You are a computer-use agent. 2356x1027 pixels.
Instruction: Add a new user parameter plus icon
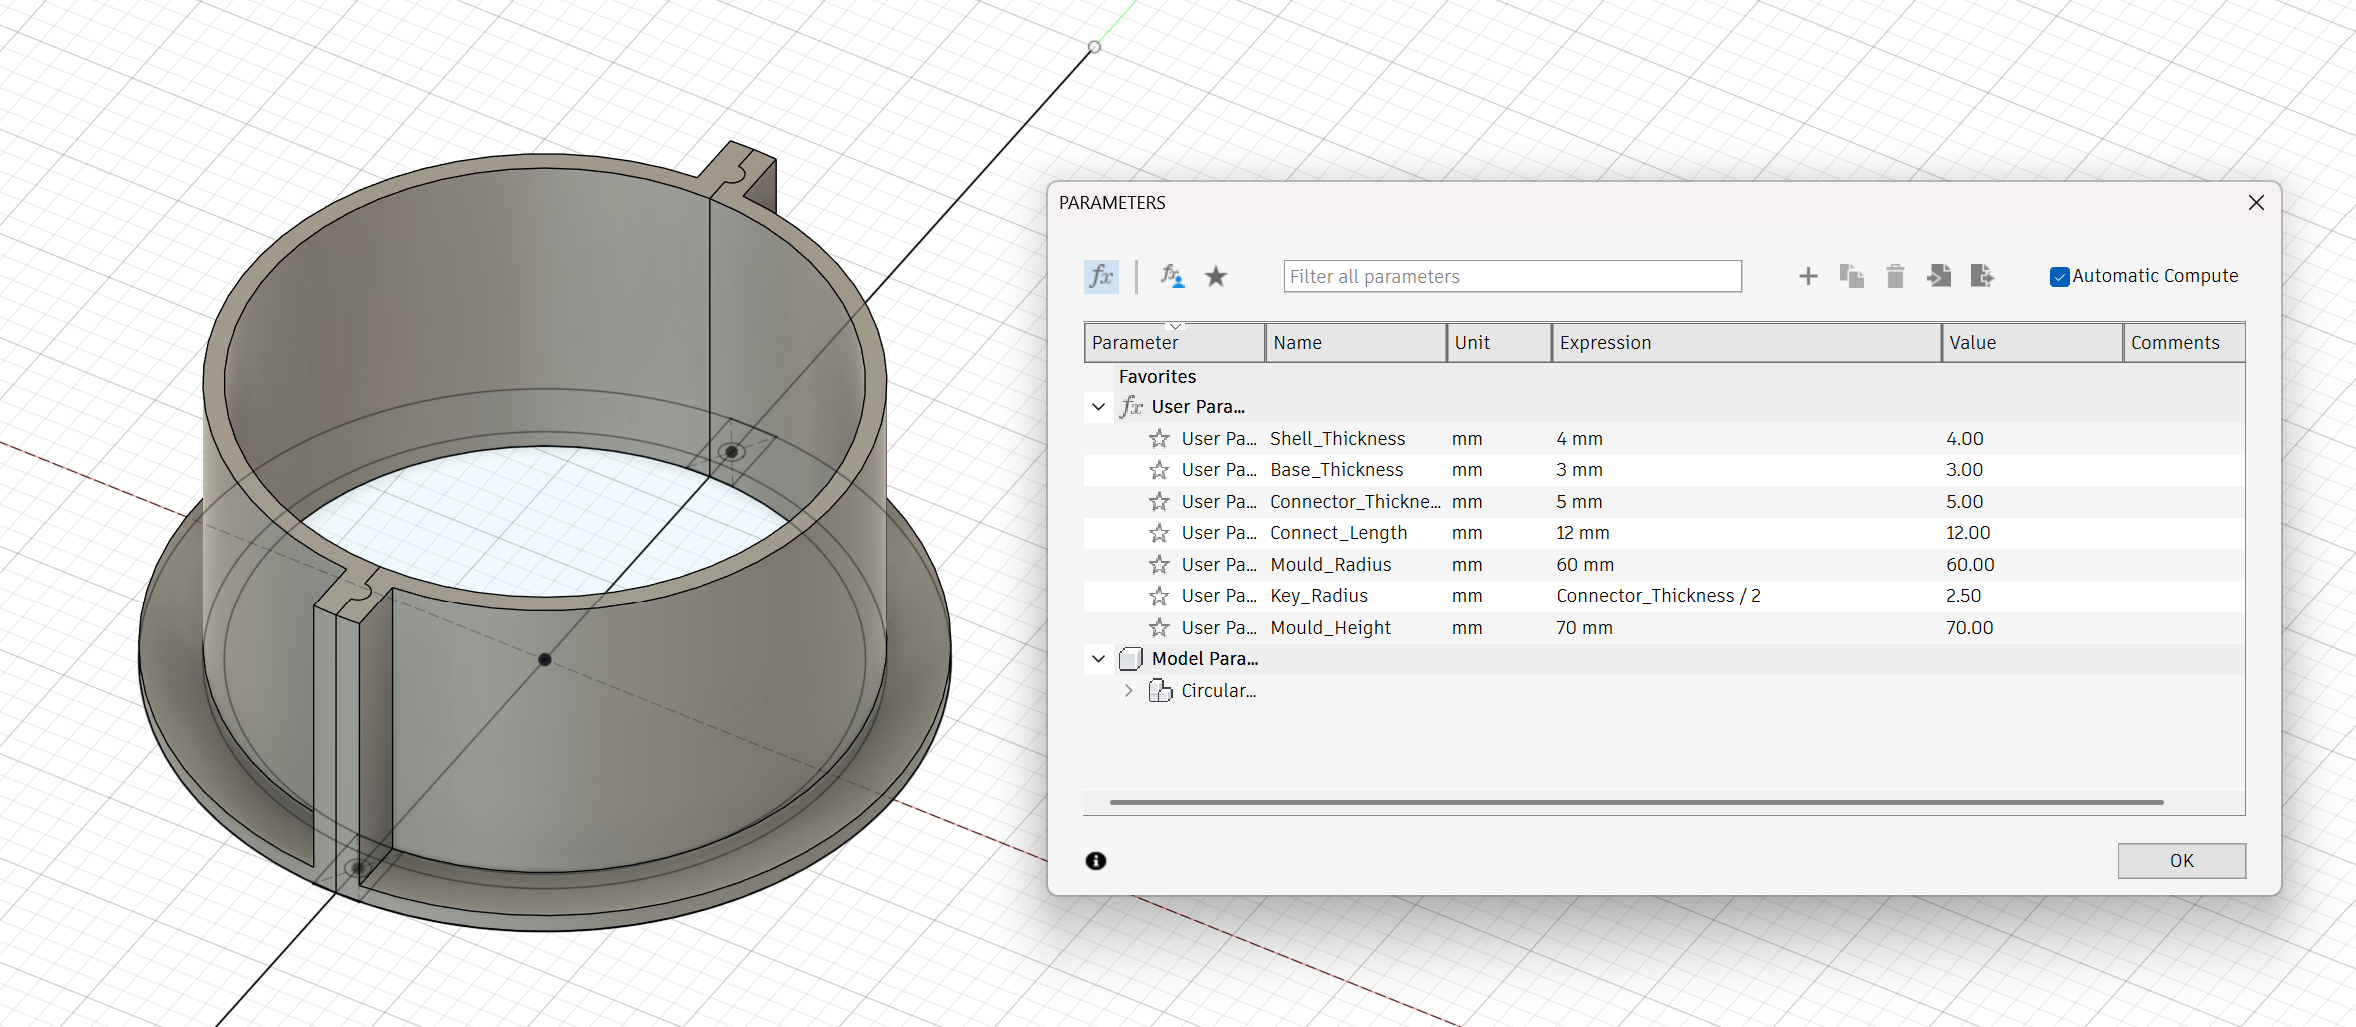1808,276
